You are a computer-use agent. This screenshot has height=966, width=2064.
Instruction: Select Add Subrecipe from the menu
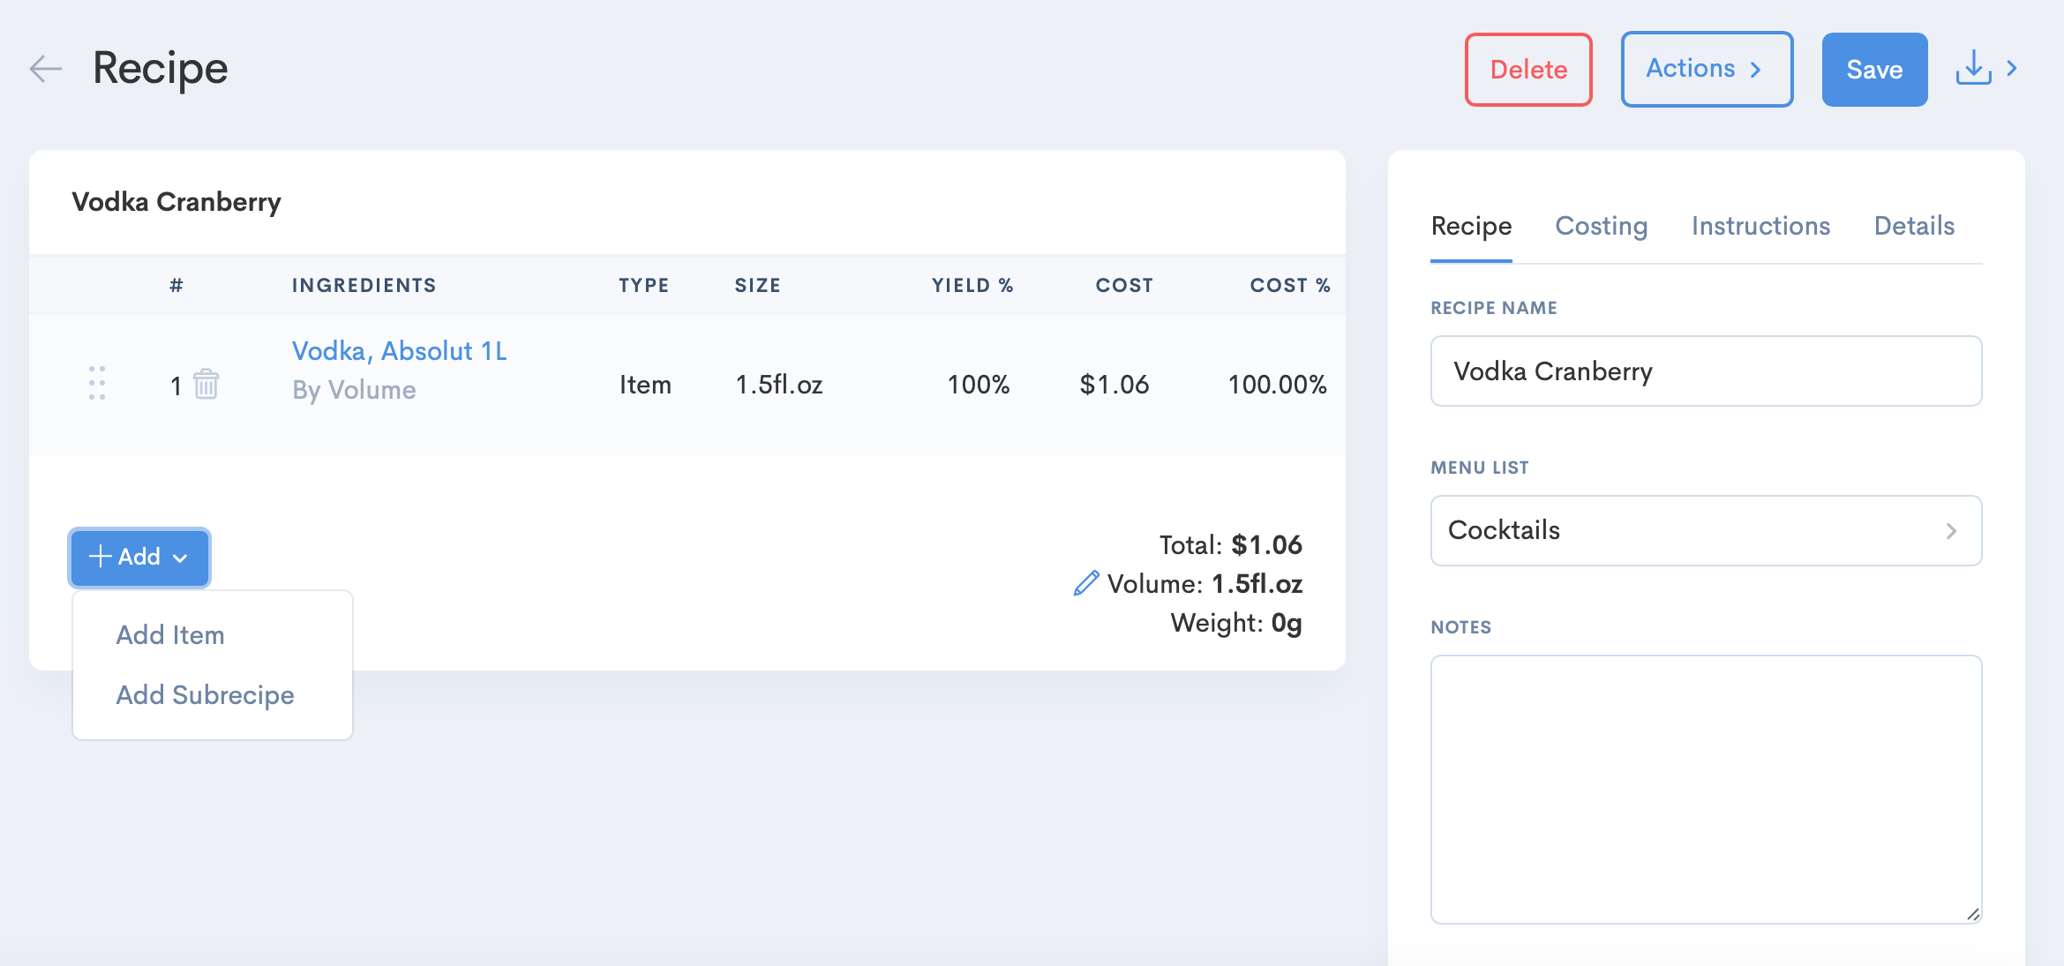(x=205, y=695)
